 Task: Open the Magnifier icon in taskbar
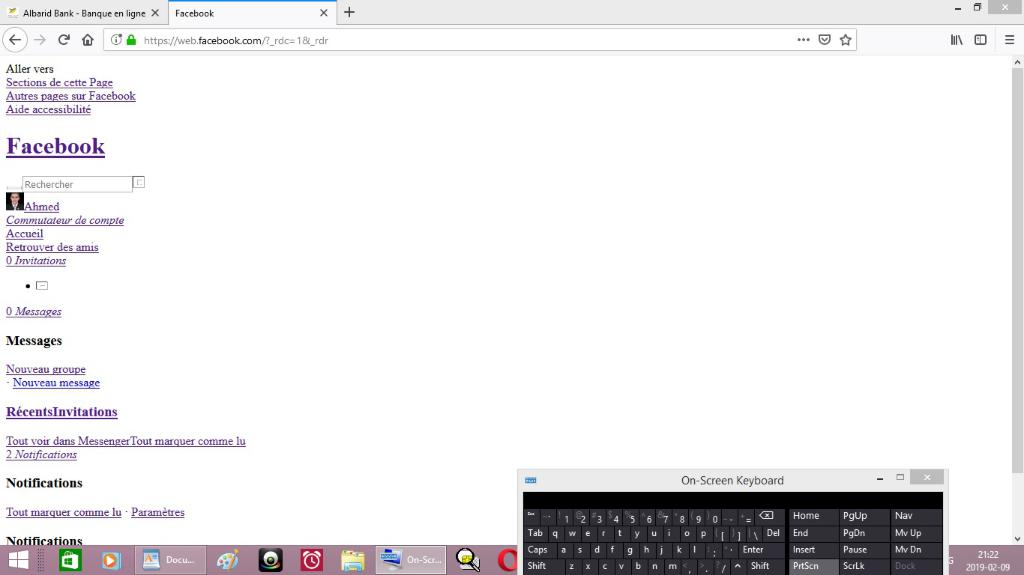[x=468, y=561]
